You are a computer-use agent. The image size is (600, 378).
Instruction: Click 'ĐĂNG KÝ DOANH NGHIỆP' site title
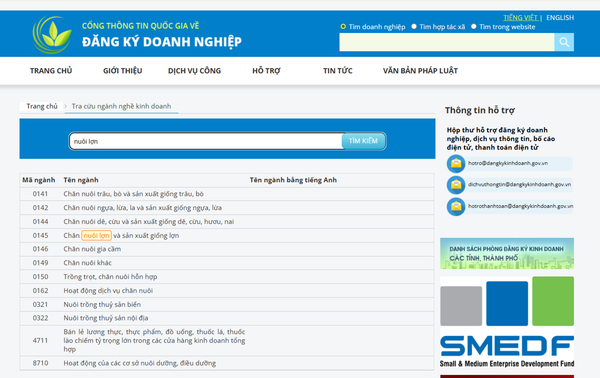coord(162,42)
